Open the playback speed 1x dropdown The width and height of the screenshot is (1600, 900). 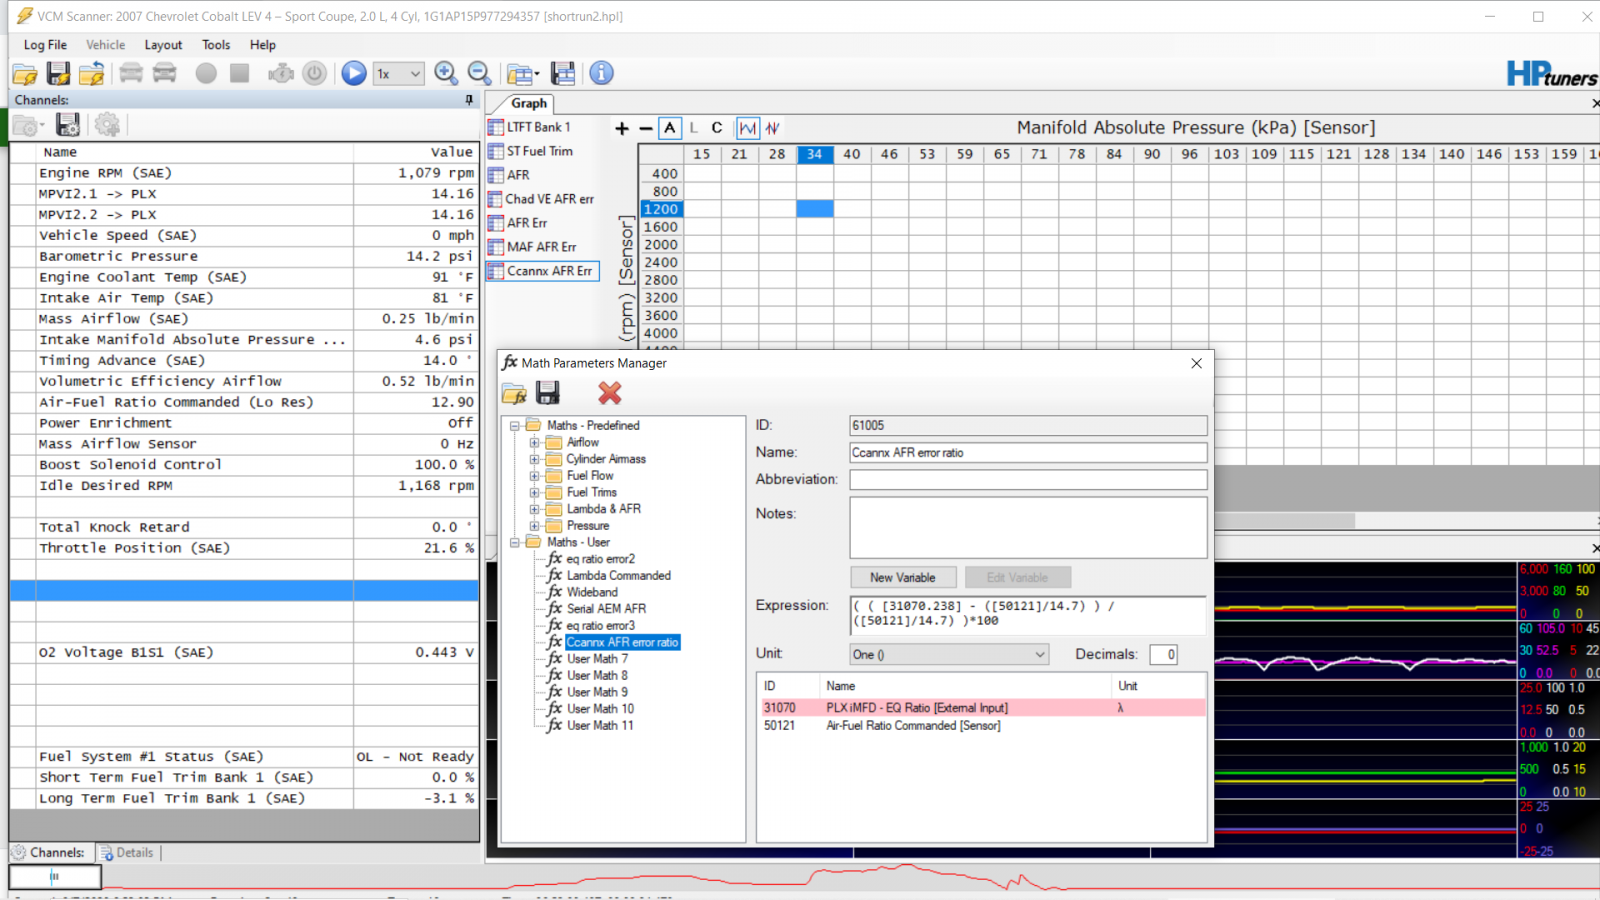coord(399,73)
